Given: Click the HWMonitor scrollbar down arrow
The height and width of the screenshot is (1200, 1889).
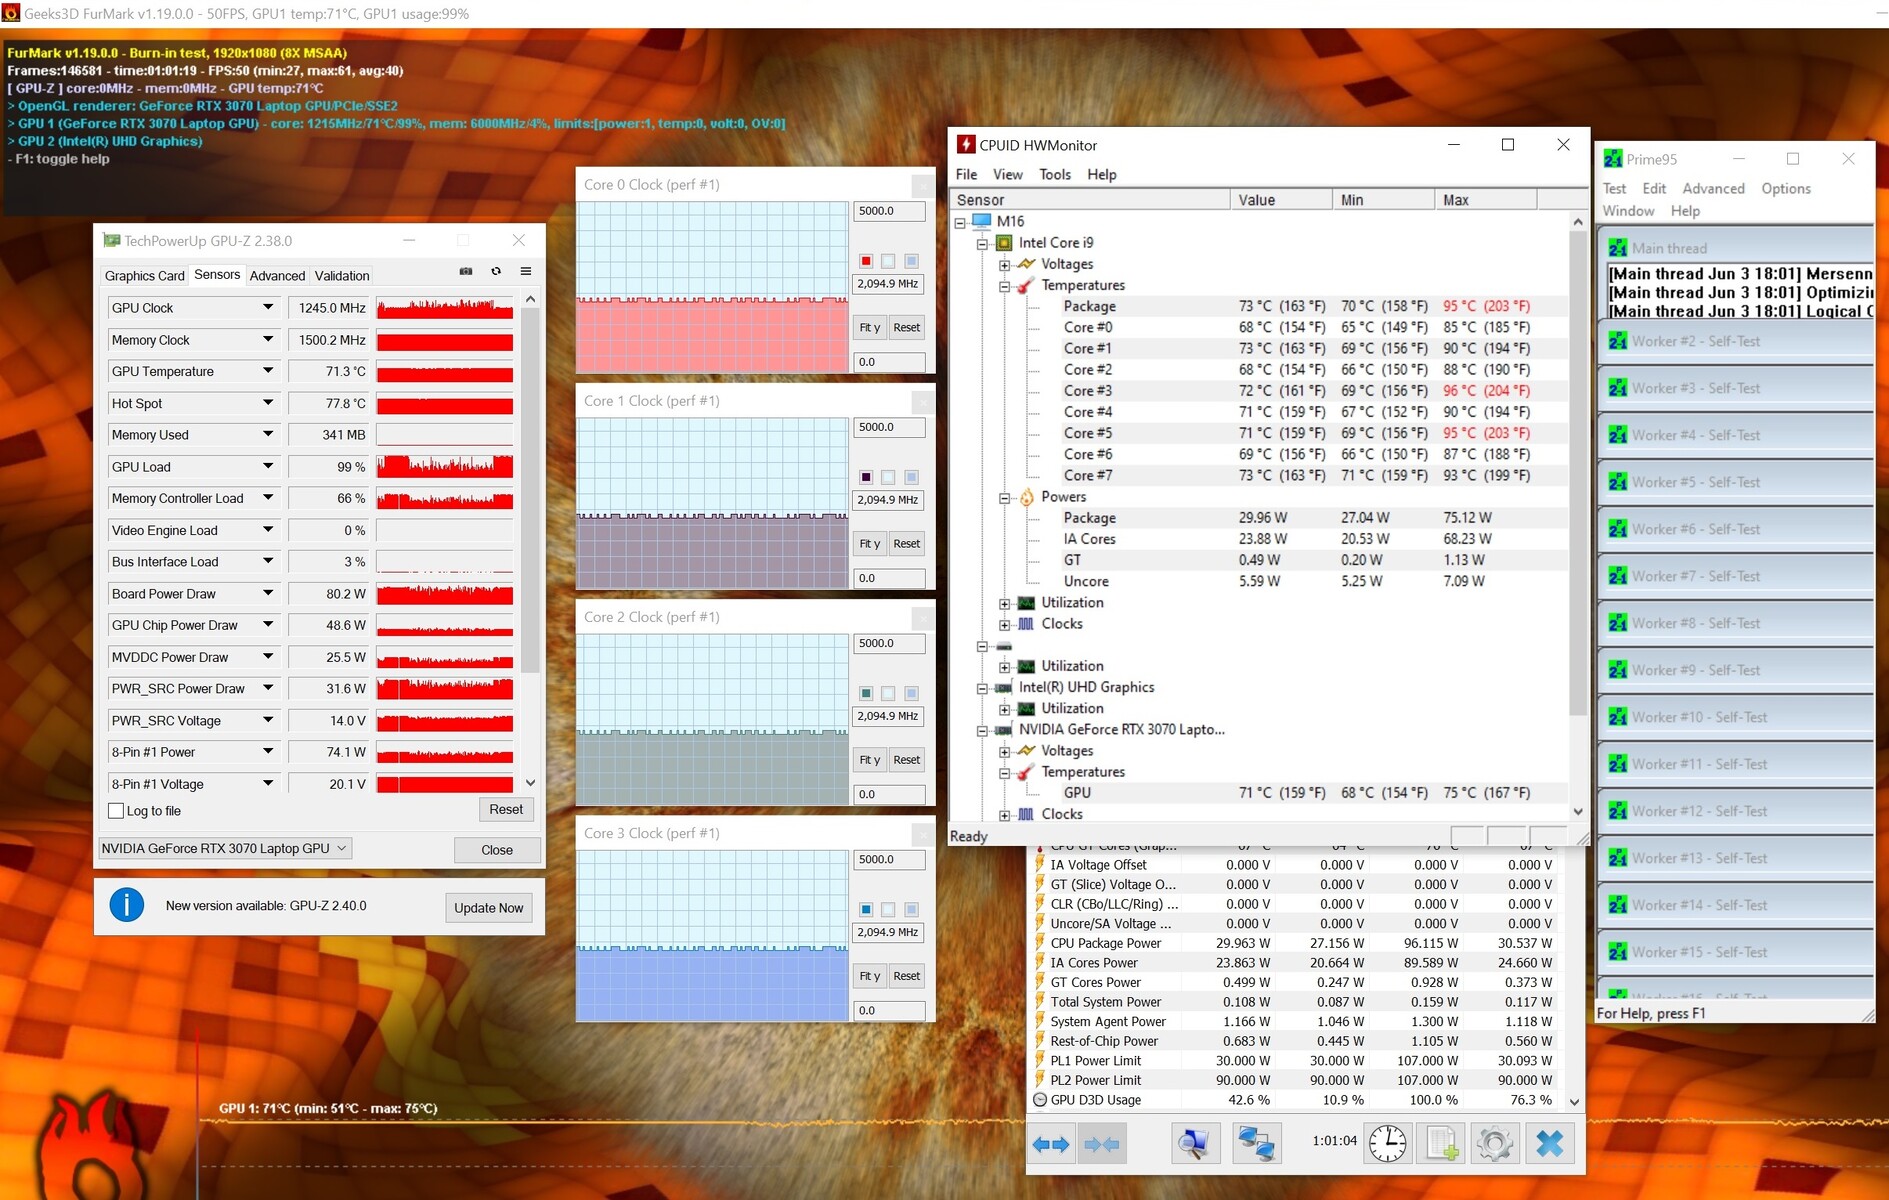Looking at the screenshot, I should 1577,811.
